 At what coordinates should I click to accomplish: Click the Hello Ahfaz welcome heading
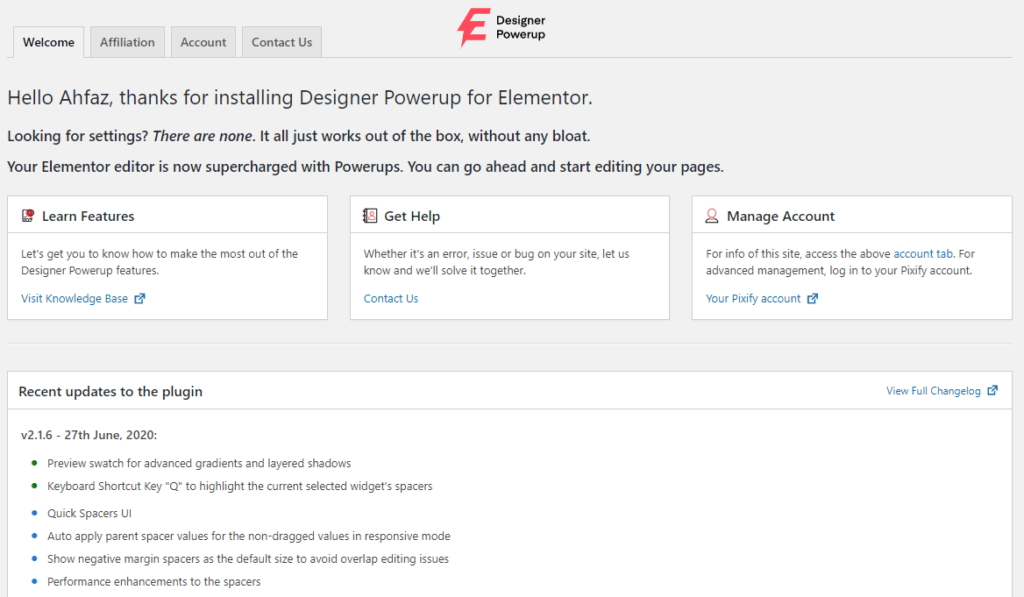point(300,97)
